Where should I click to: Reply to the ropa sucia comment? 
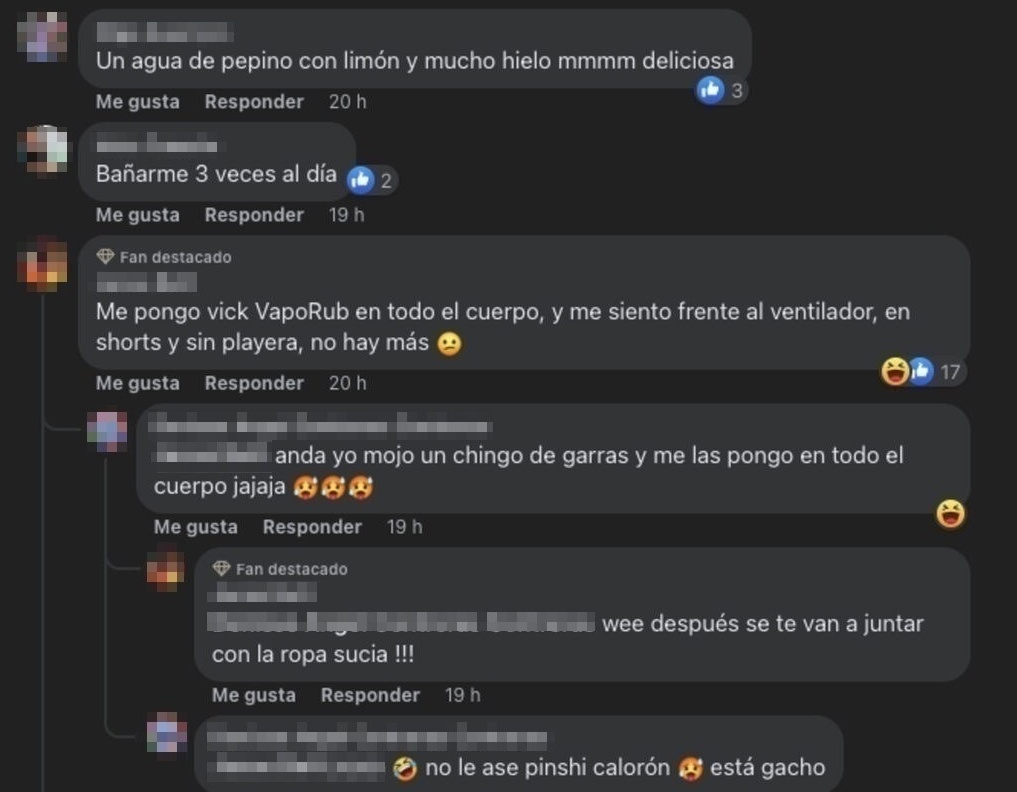(x=370, y=695)
